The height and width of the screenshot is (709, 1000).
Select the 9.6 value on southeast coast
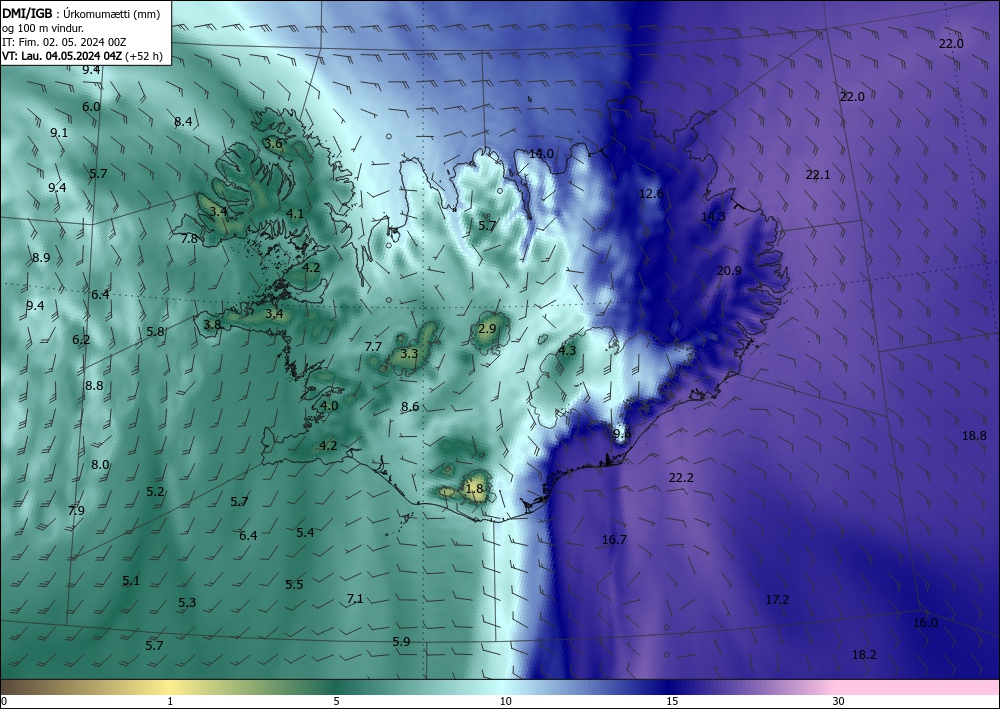click(622, 433)
